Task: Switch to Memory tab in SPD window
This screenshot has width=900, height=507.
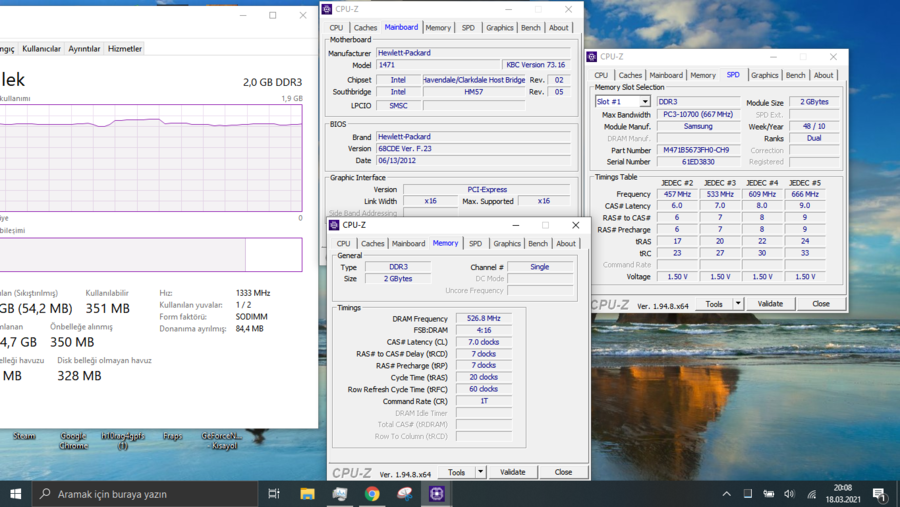Action: [x=703, y=75]
